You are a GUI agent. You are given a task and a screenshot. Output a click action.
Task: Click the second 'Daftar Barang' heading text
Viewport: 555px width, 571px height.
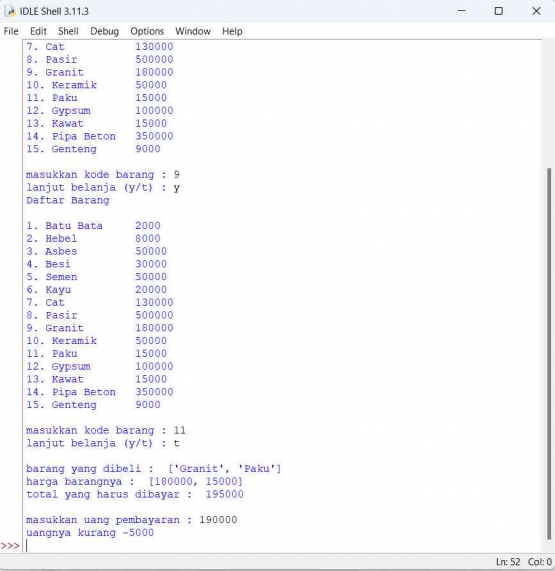pyautogui.click(x=68, y=200)
